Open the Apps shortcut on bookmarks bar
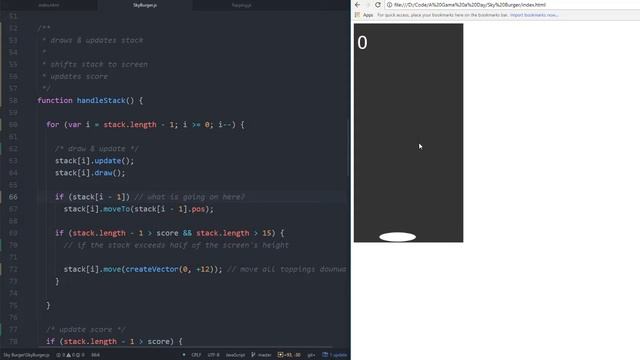The image size is (640, 360). tap(364, 15)
